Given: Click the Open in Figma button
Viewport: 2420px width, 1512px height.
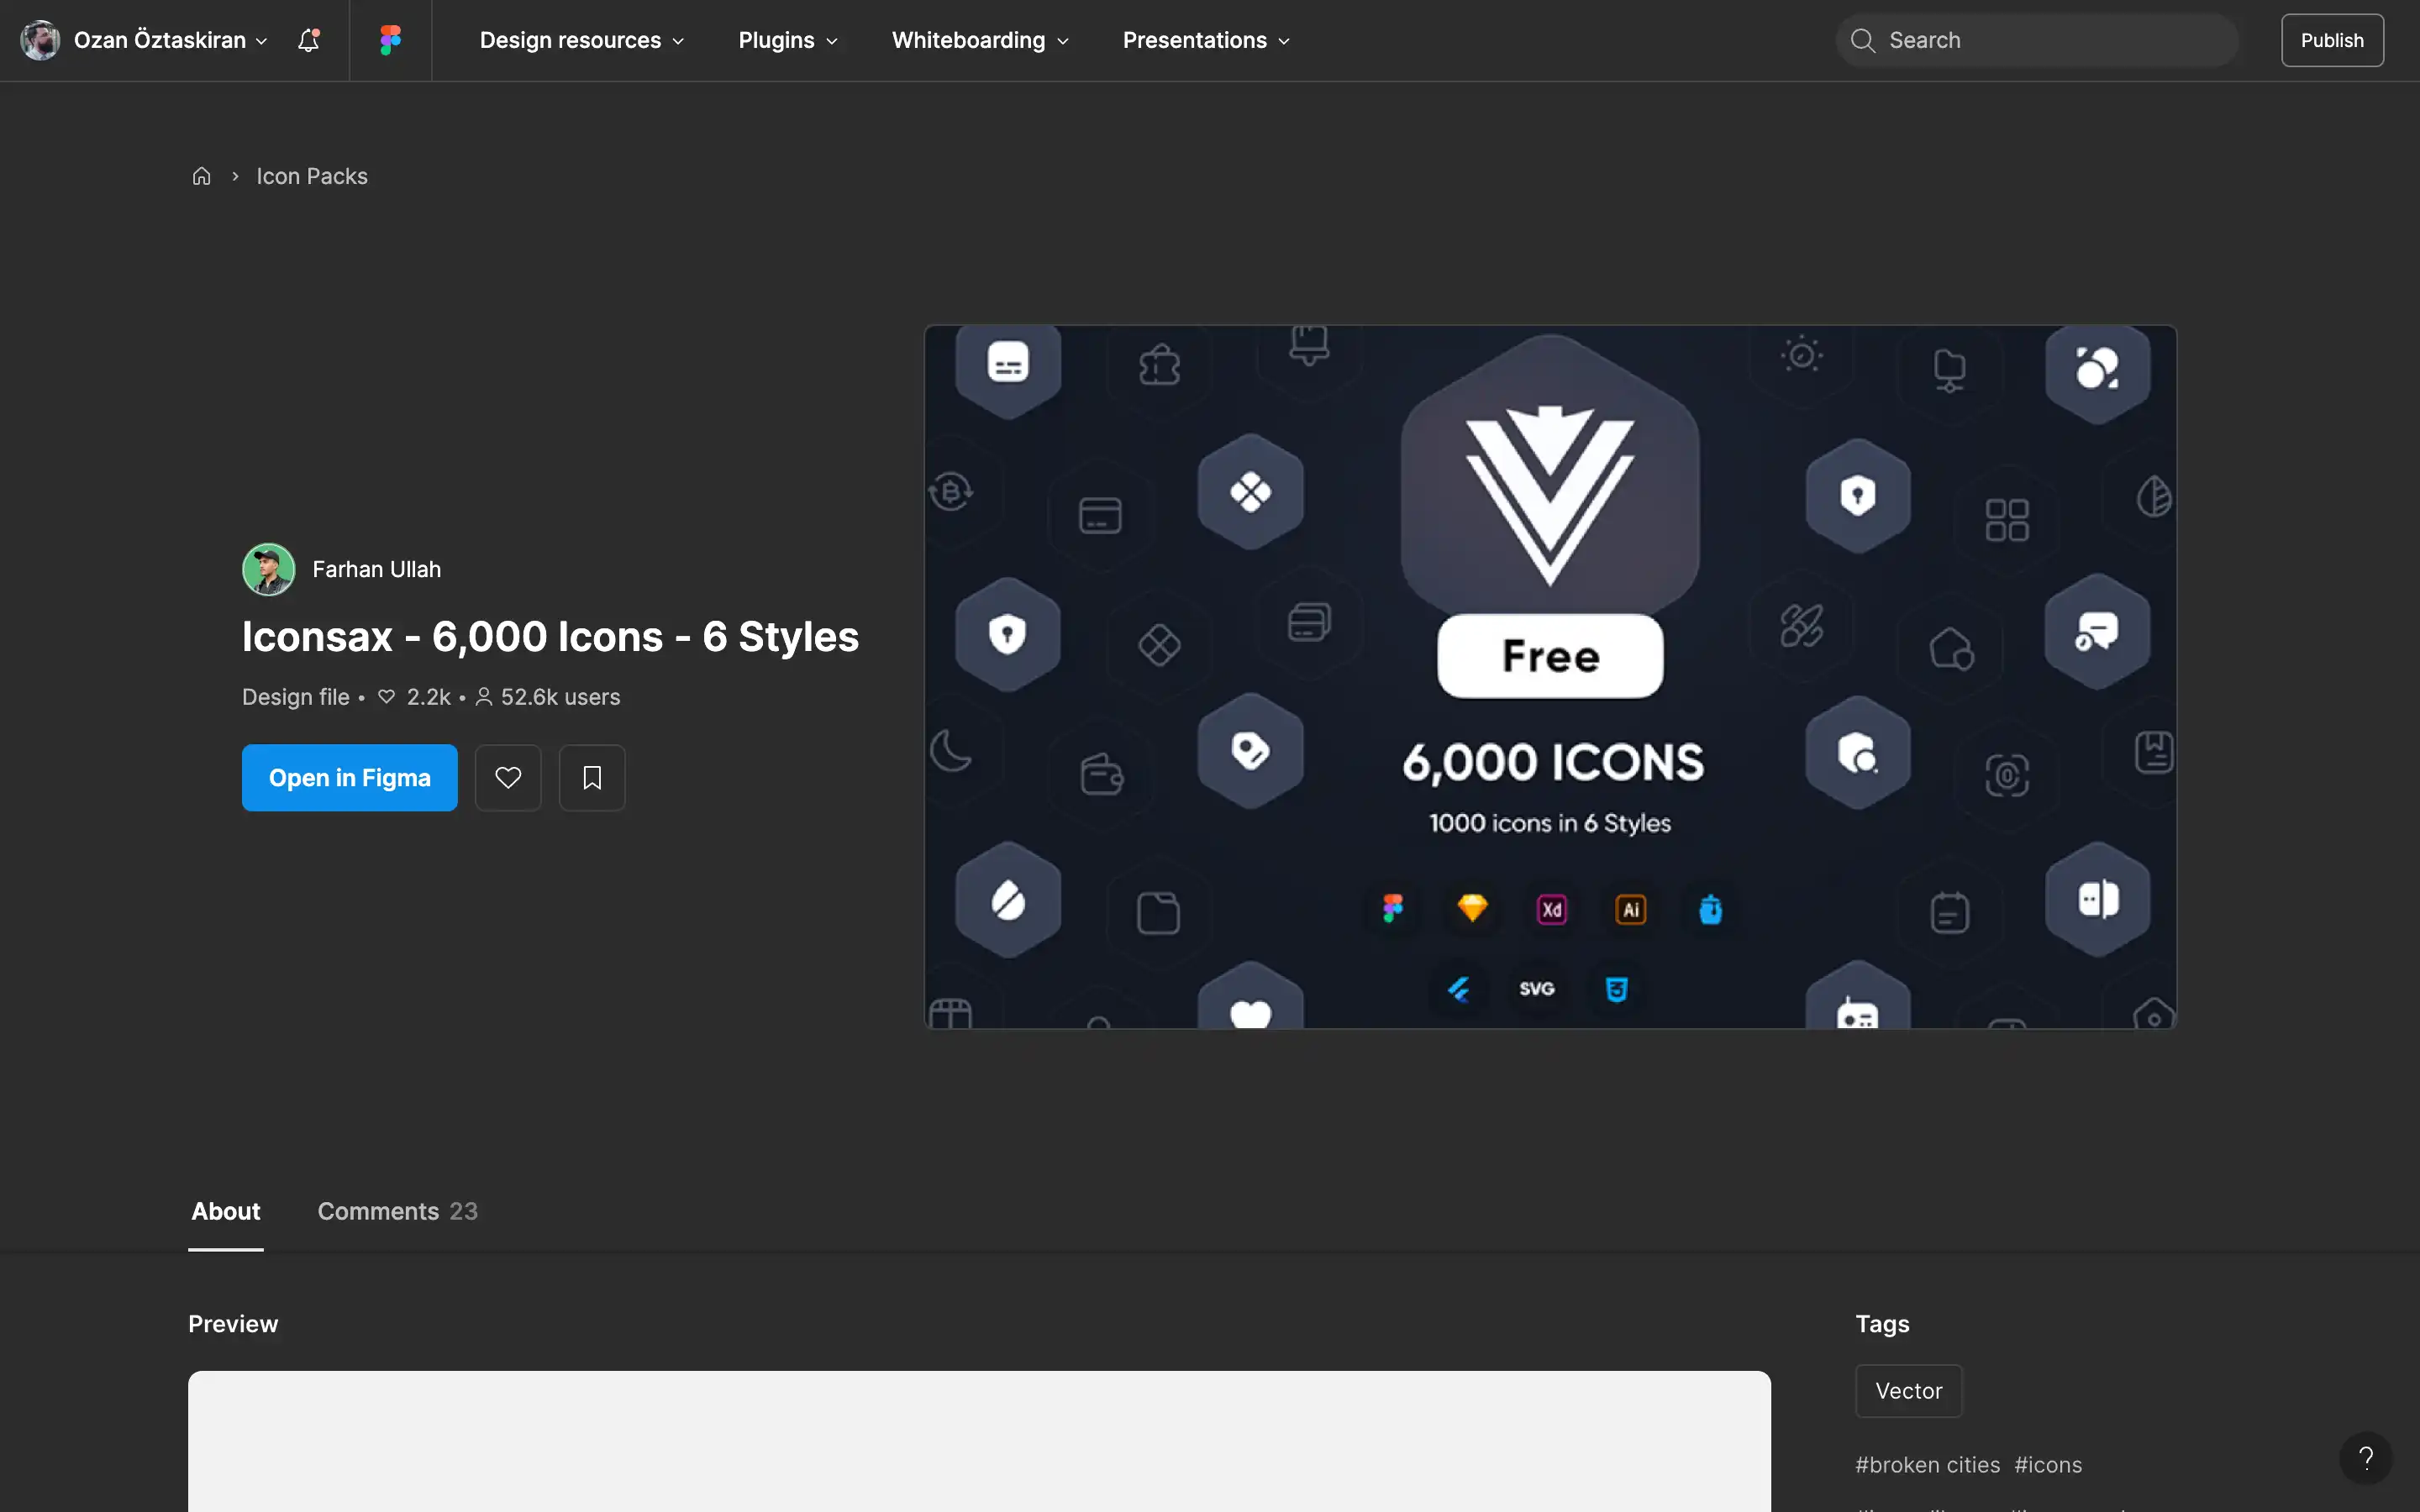Looking at the screenshot, I should tap(349, 777).
